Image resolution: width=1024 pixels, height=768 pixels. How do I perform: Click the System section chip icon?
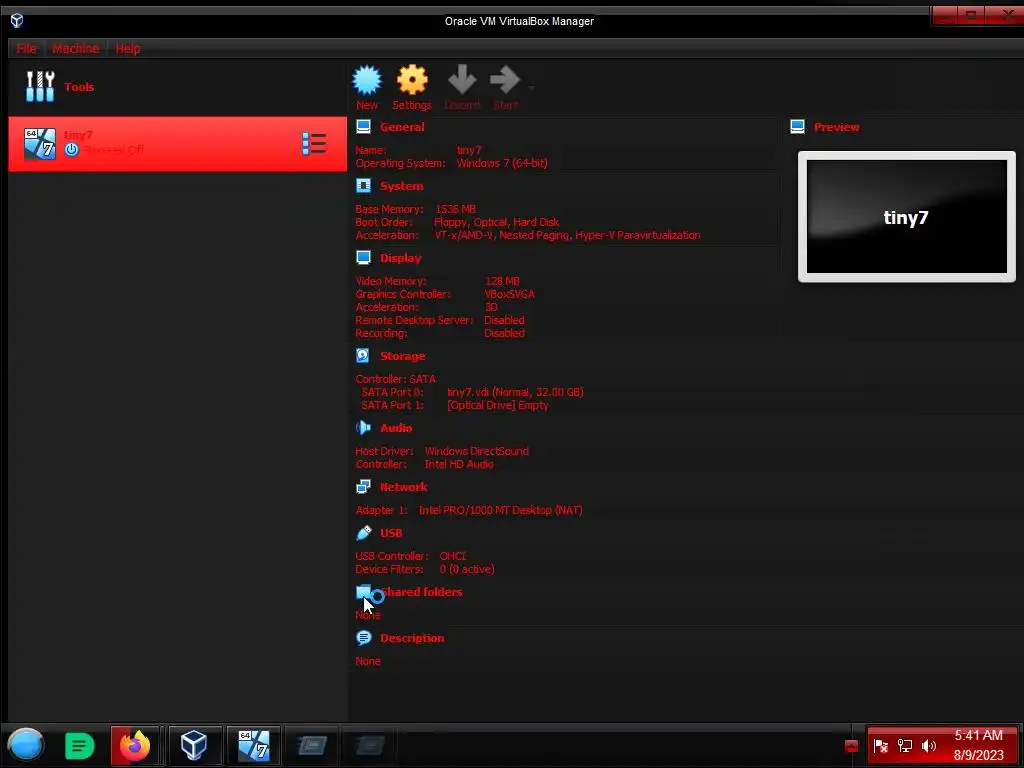[x=364, y=186]
